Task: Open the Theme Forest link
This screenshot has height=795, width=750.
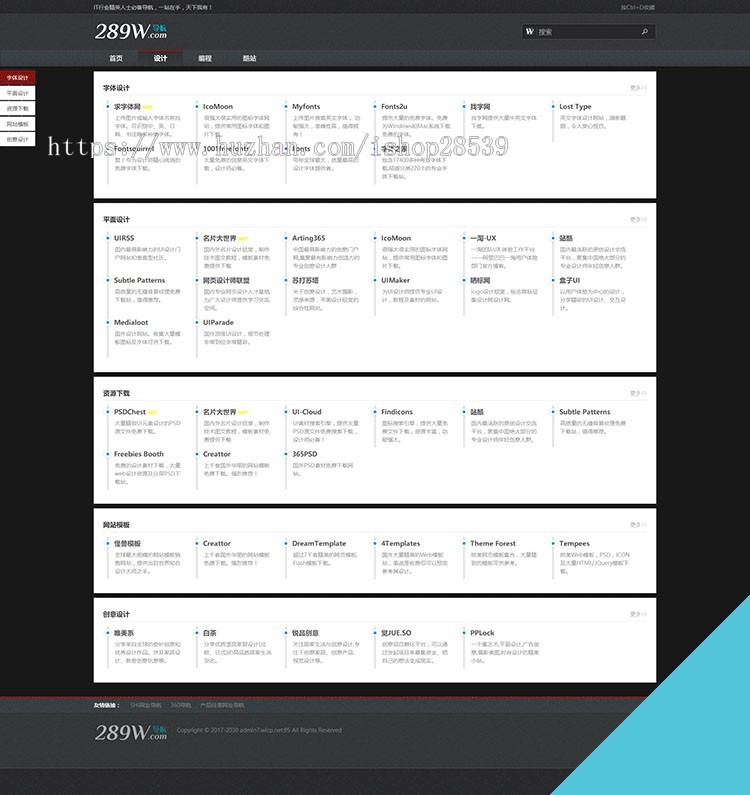Action: [x=493, y=543]
